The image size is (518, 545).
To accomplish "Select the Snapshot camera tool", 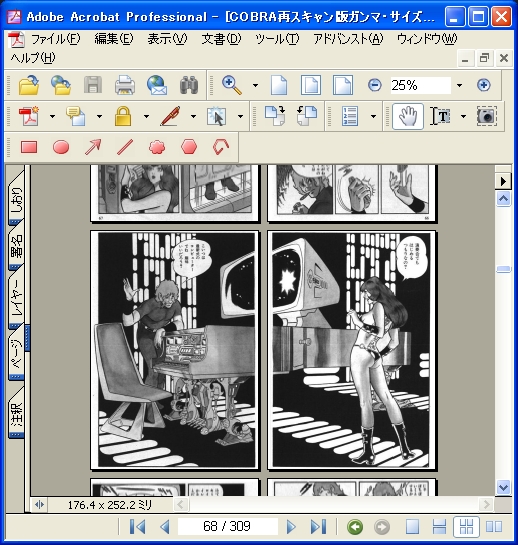I will 487,116.
